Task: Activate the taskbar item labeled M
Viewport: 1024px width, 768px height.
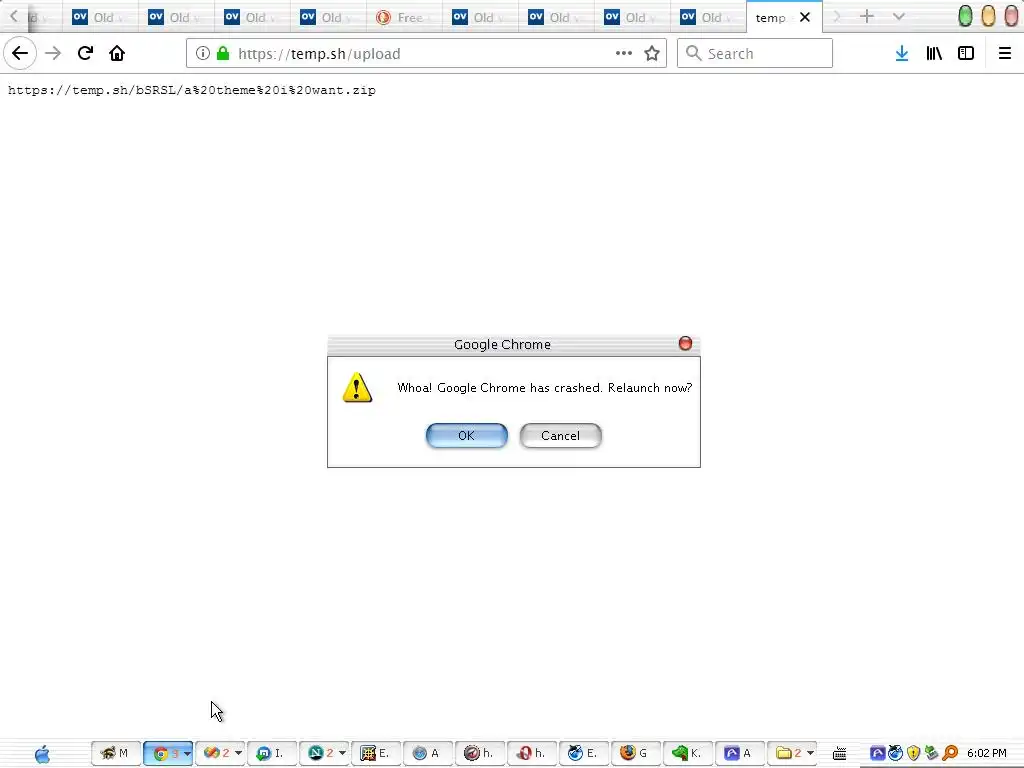Action: point(116,753)
